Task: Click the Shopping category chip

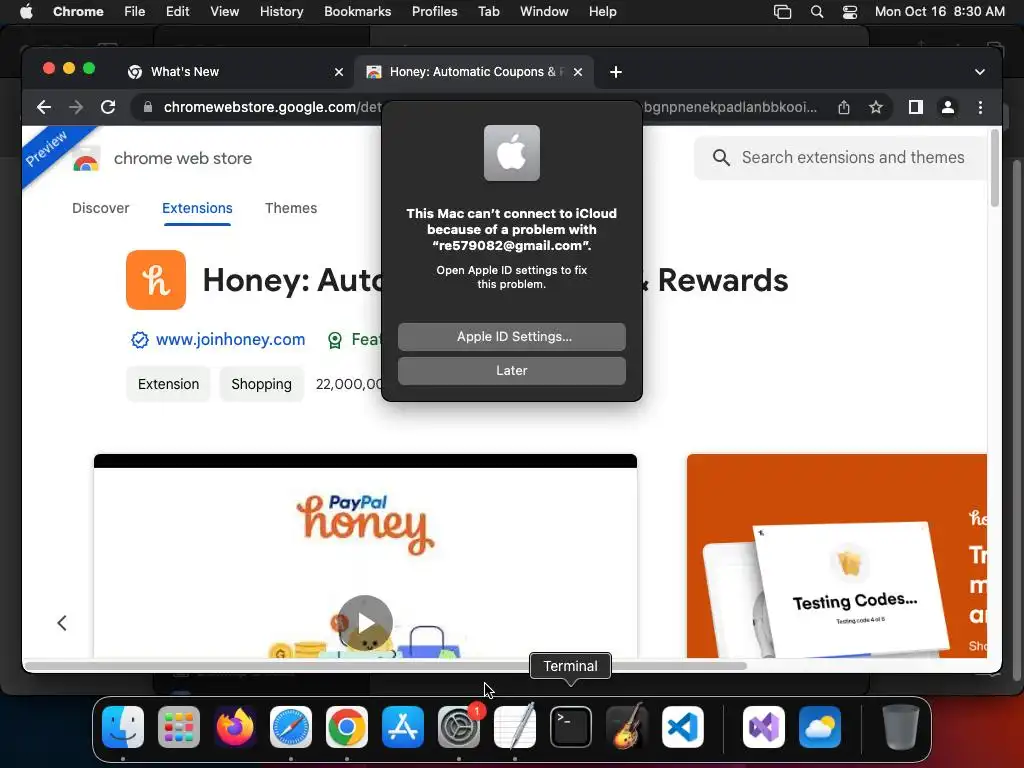Action: click(x=261, y=384)
